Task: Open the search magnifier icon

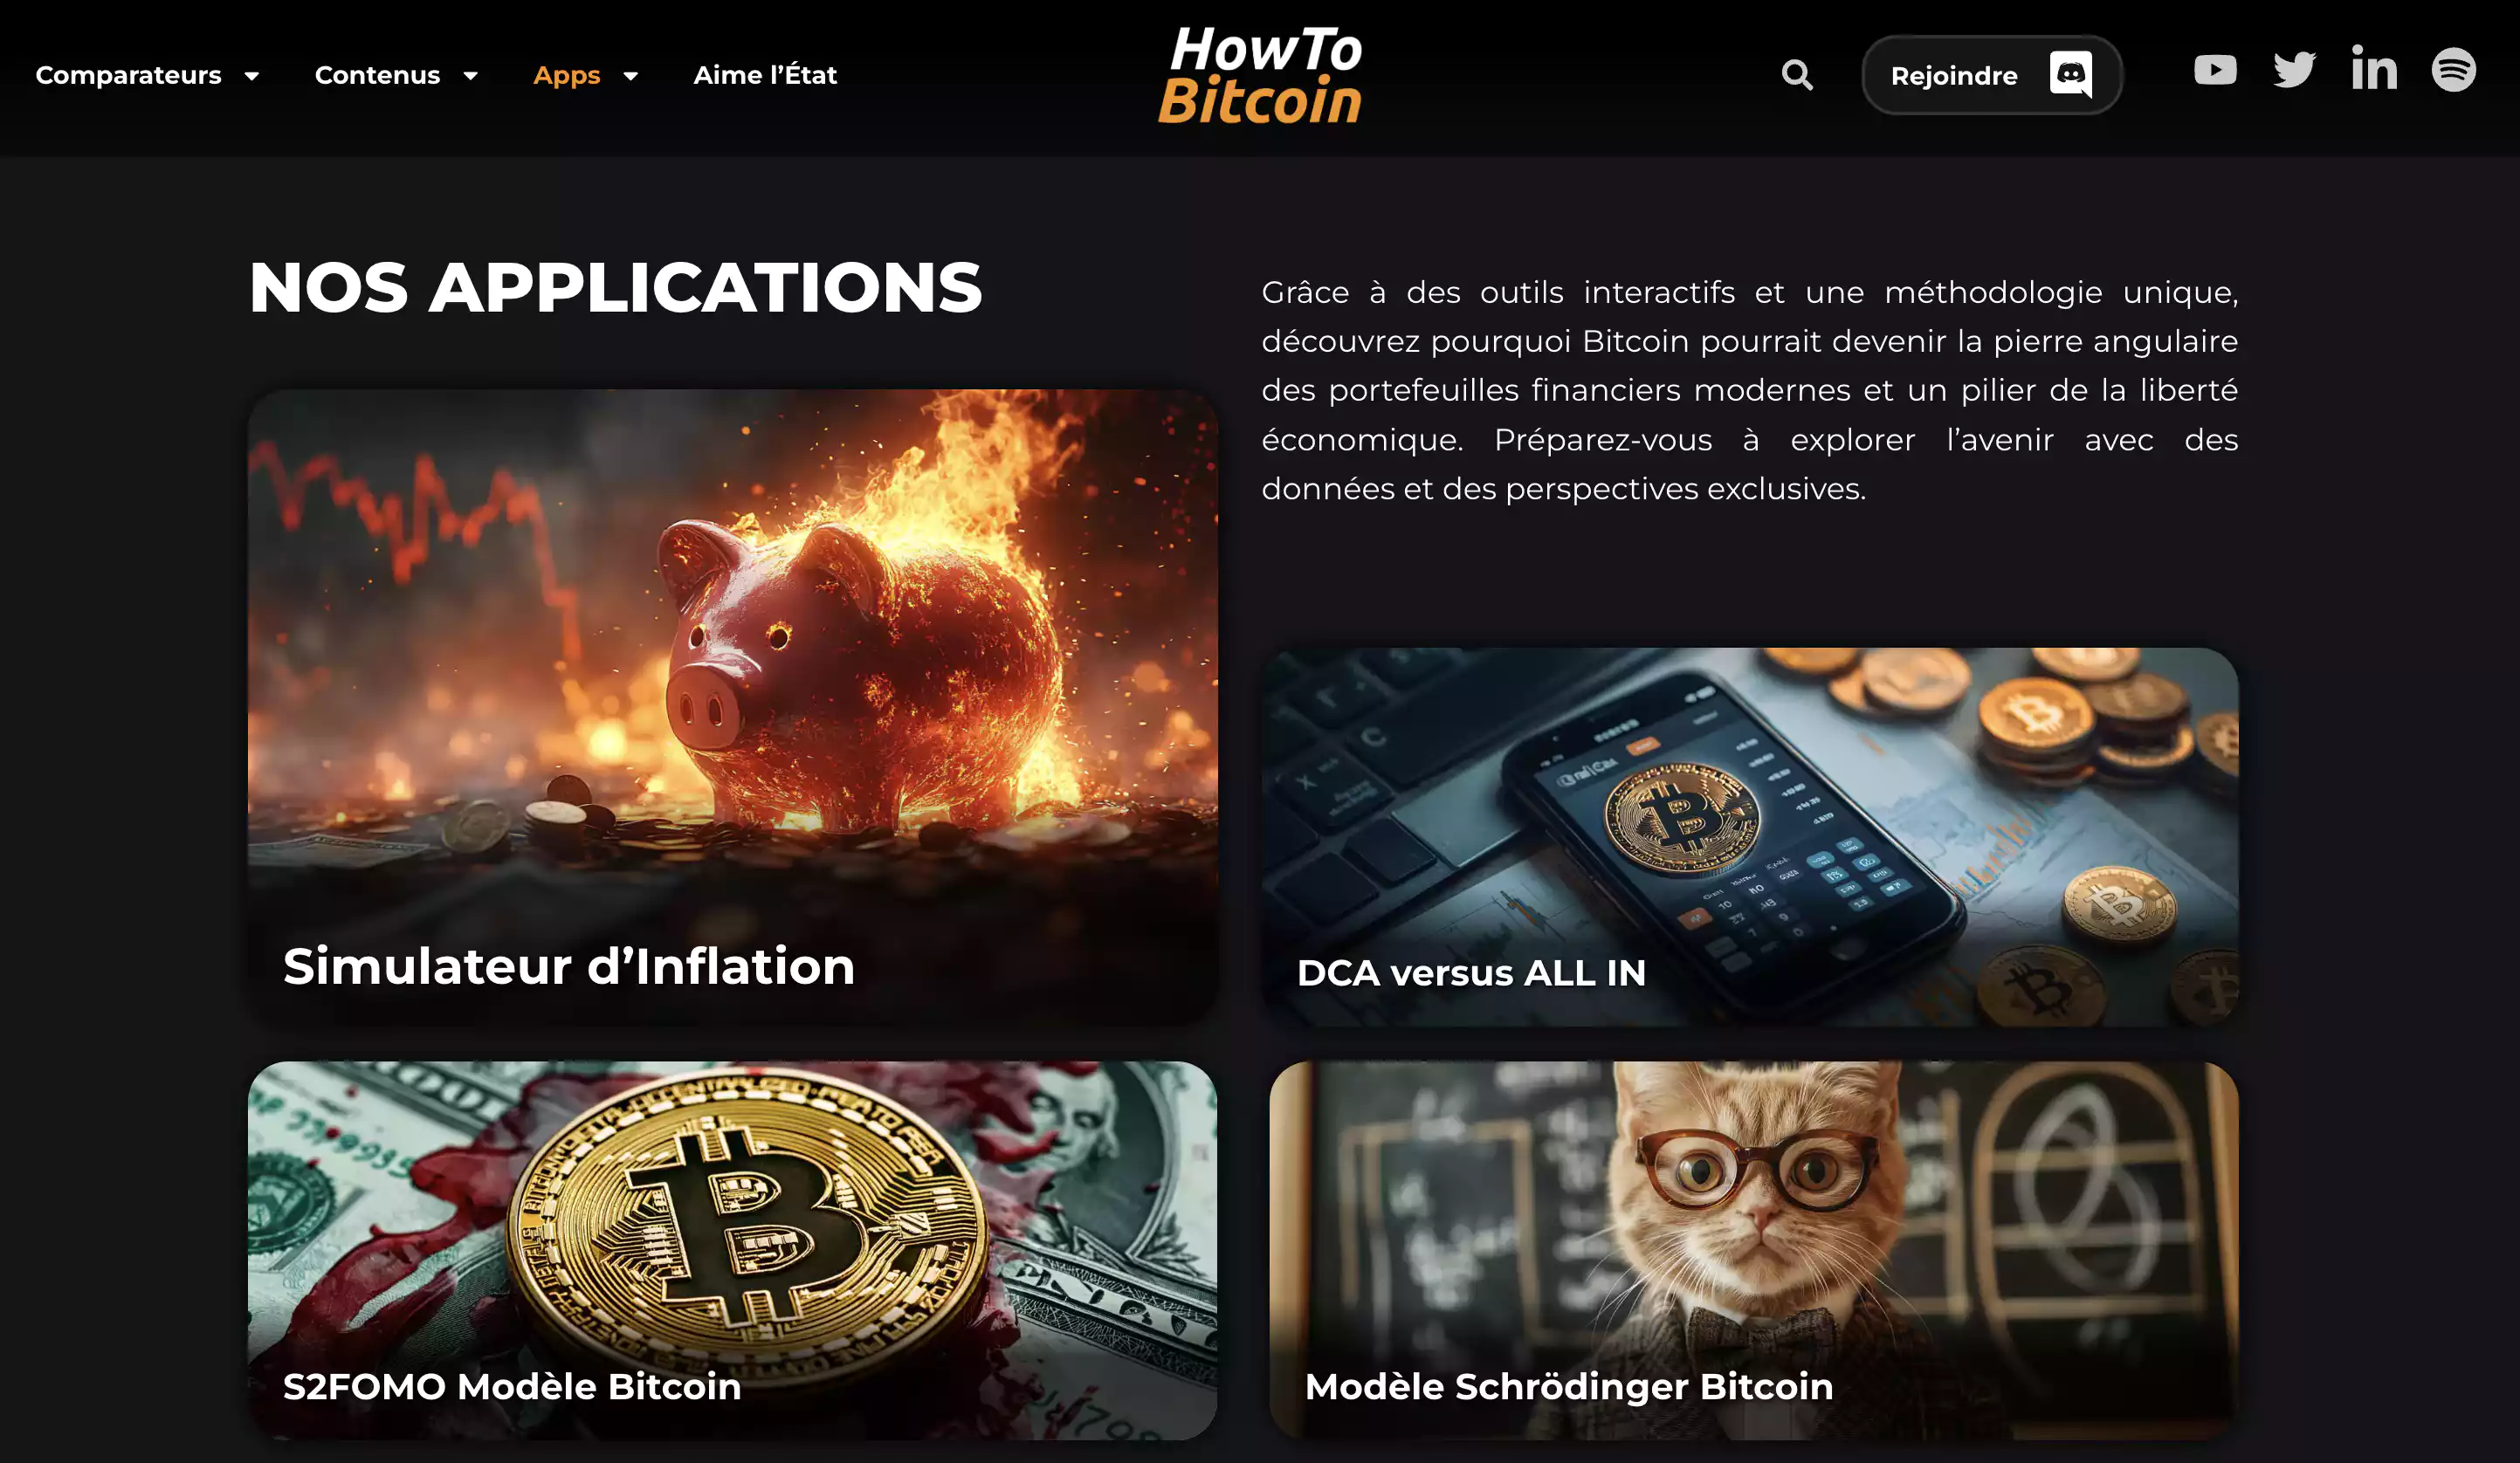Action: [1797, 75]
